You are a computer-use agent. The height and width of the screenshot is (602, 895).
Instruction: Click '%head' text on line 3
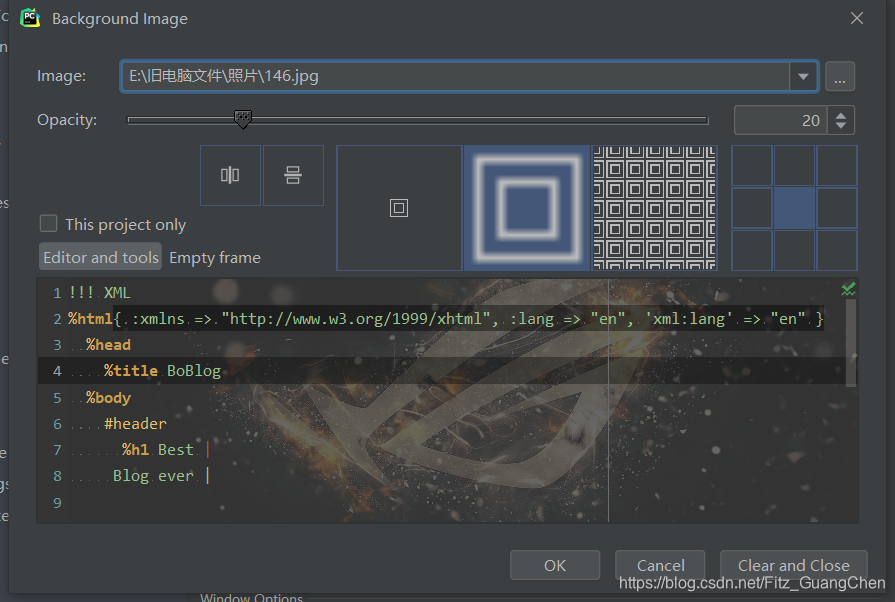(108, 345)
